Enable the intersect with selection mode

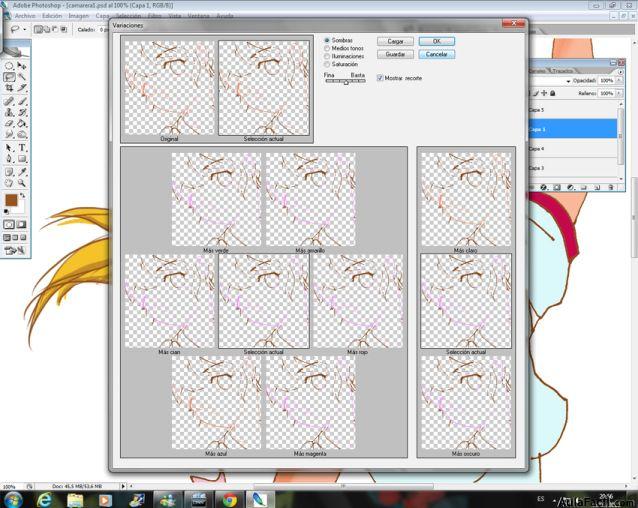pyautogui.click(x=63, y=30)
